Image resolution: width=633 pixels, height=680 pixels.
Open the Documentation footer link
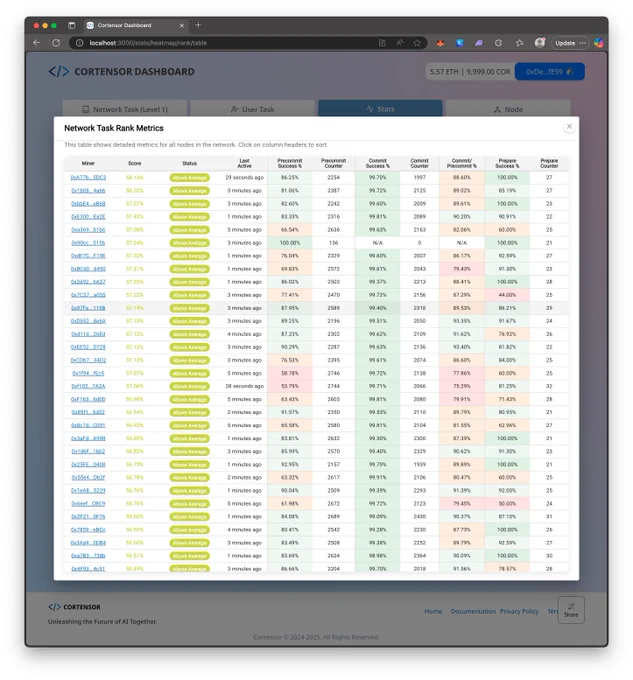pos(473,611)
